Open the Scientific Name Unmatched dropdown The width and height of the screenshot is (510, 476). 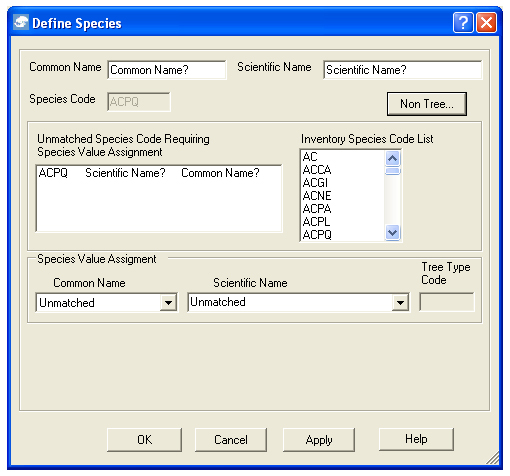(x=400, y=303)
